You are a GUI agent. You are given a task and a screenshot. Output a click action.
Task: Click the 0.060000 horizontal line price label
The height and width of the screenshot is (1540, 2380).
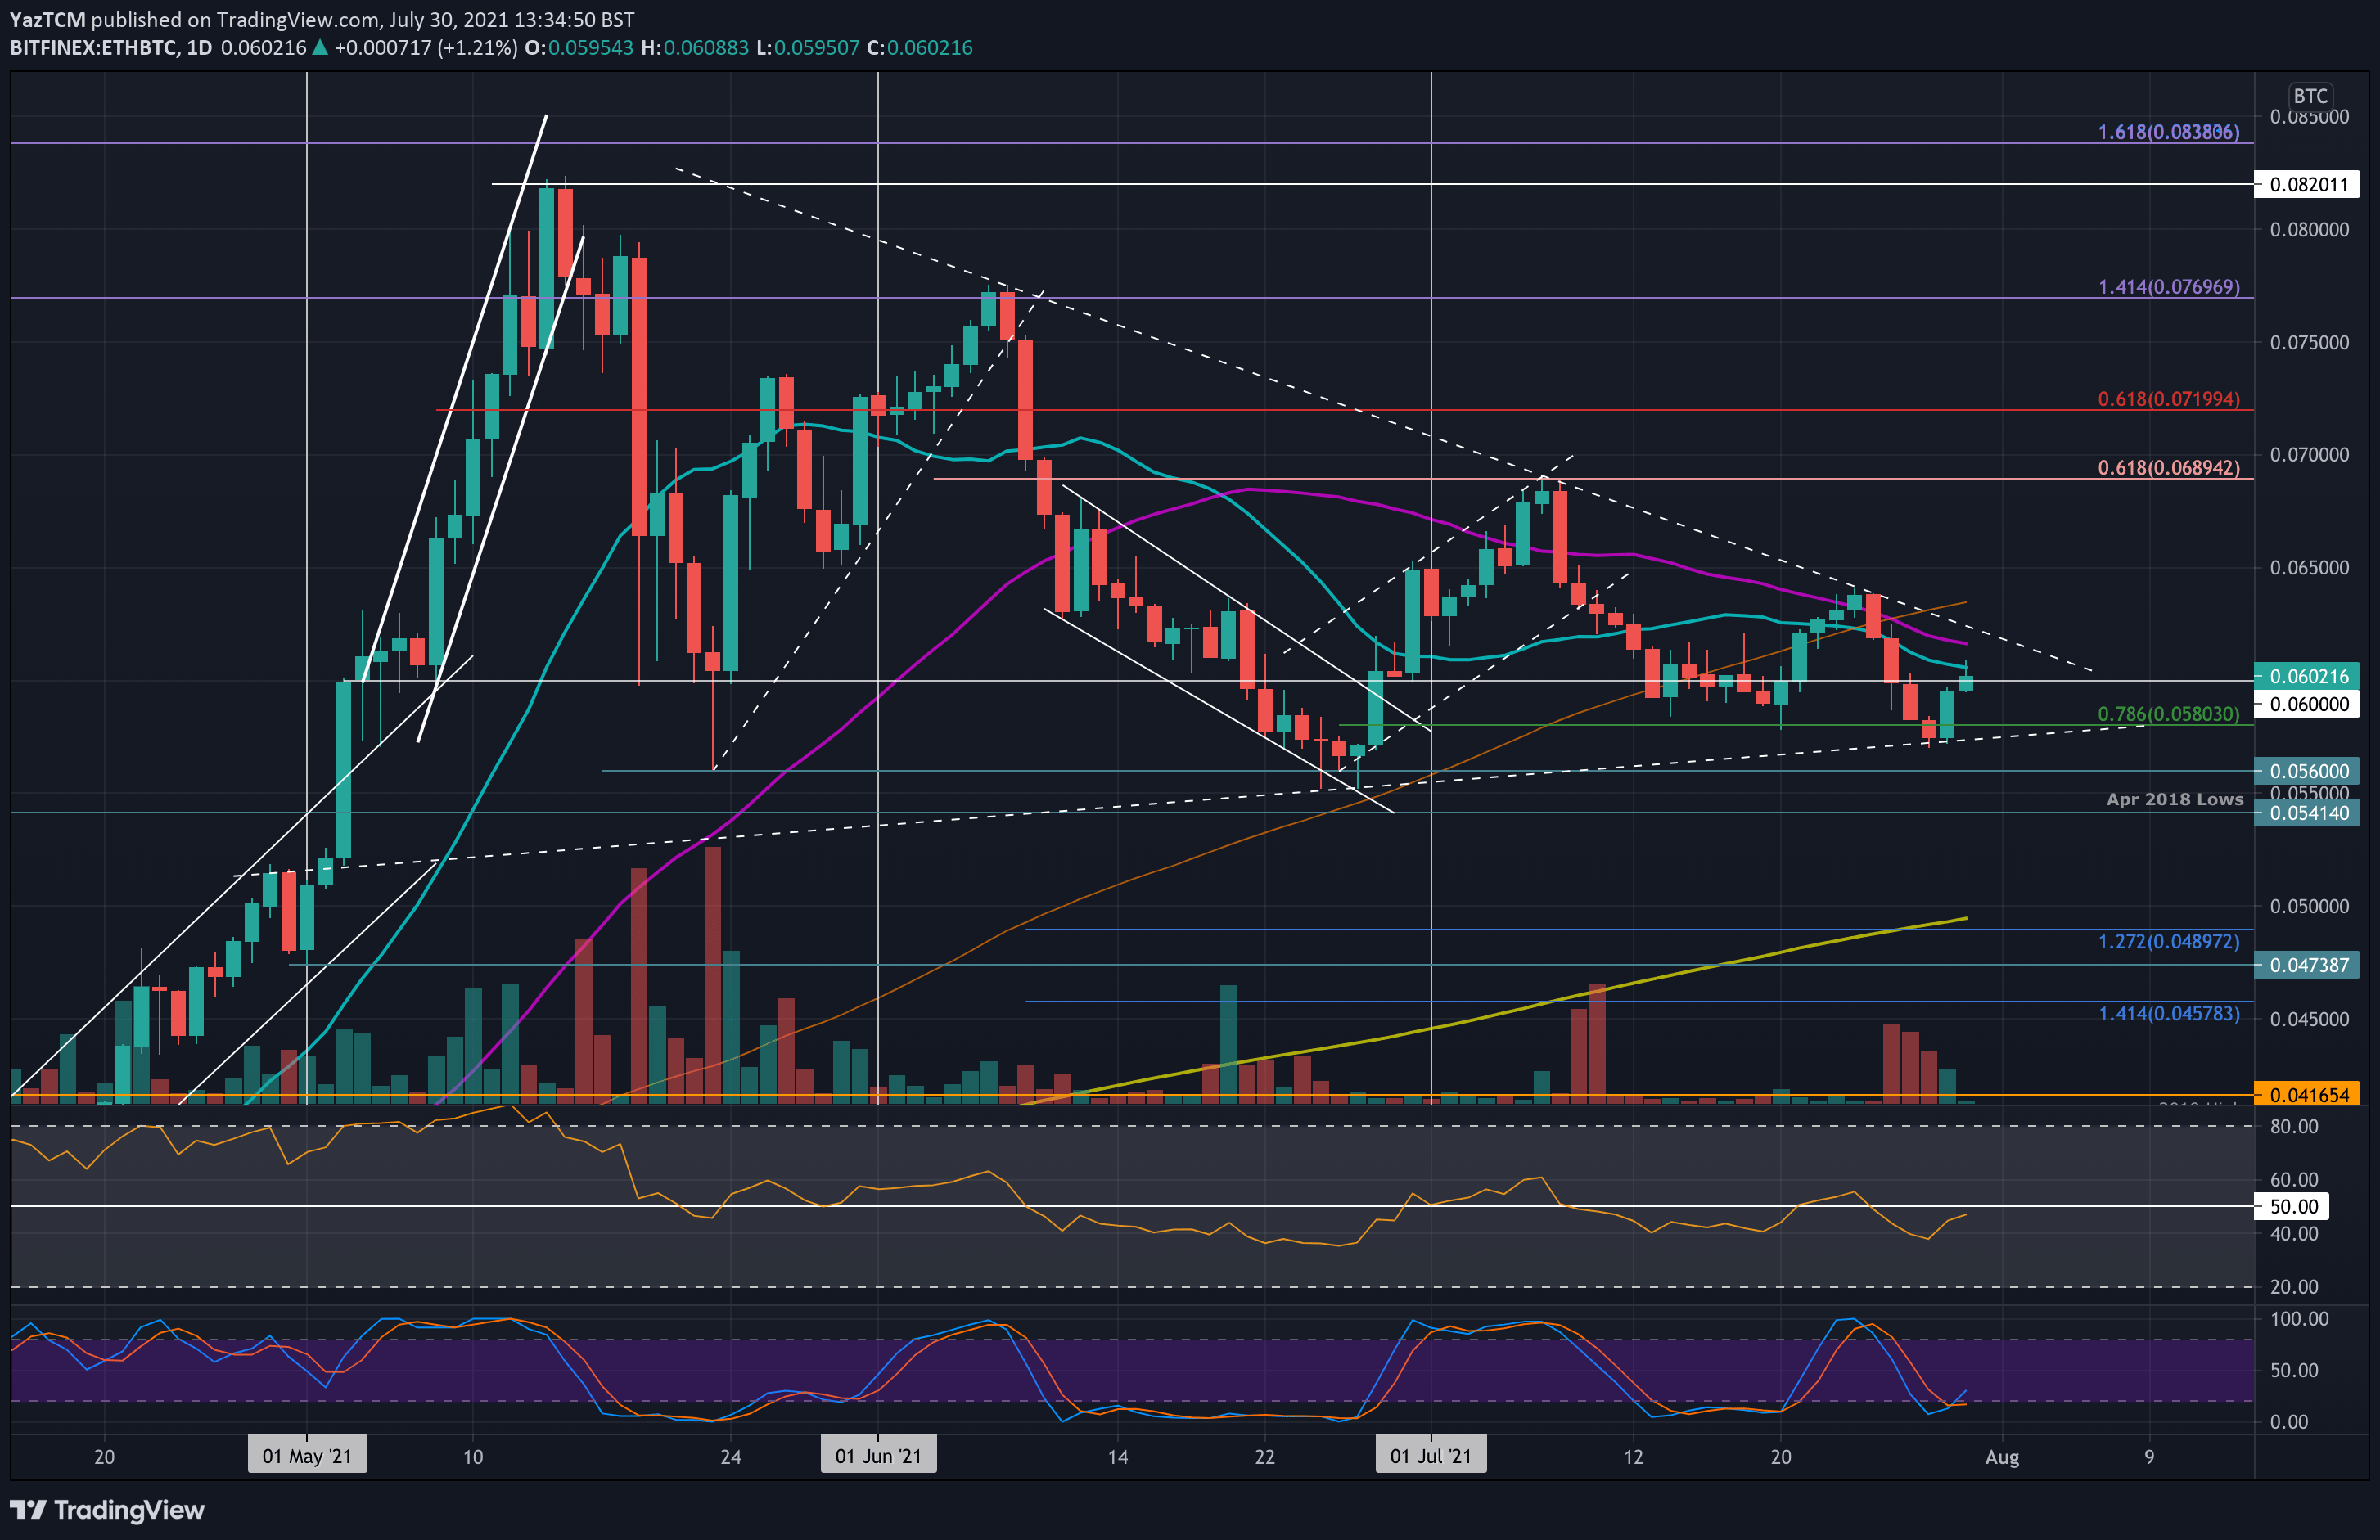[2308, 704]
